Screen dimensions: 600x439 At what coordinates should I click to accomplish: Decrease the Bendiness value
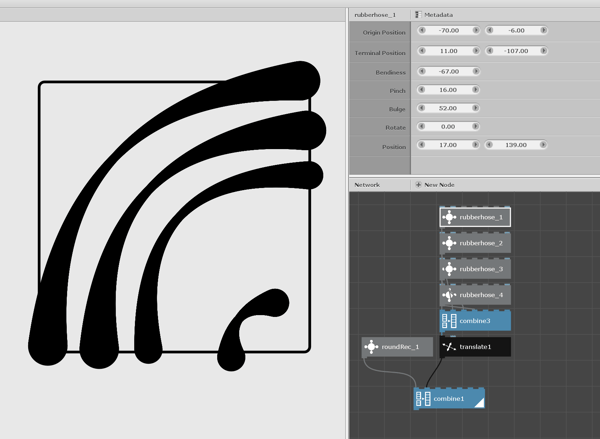[x=422, y=71]
